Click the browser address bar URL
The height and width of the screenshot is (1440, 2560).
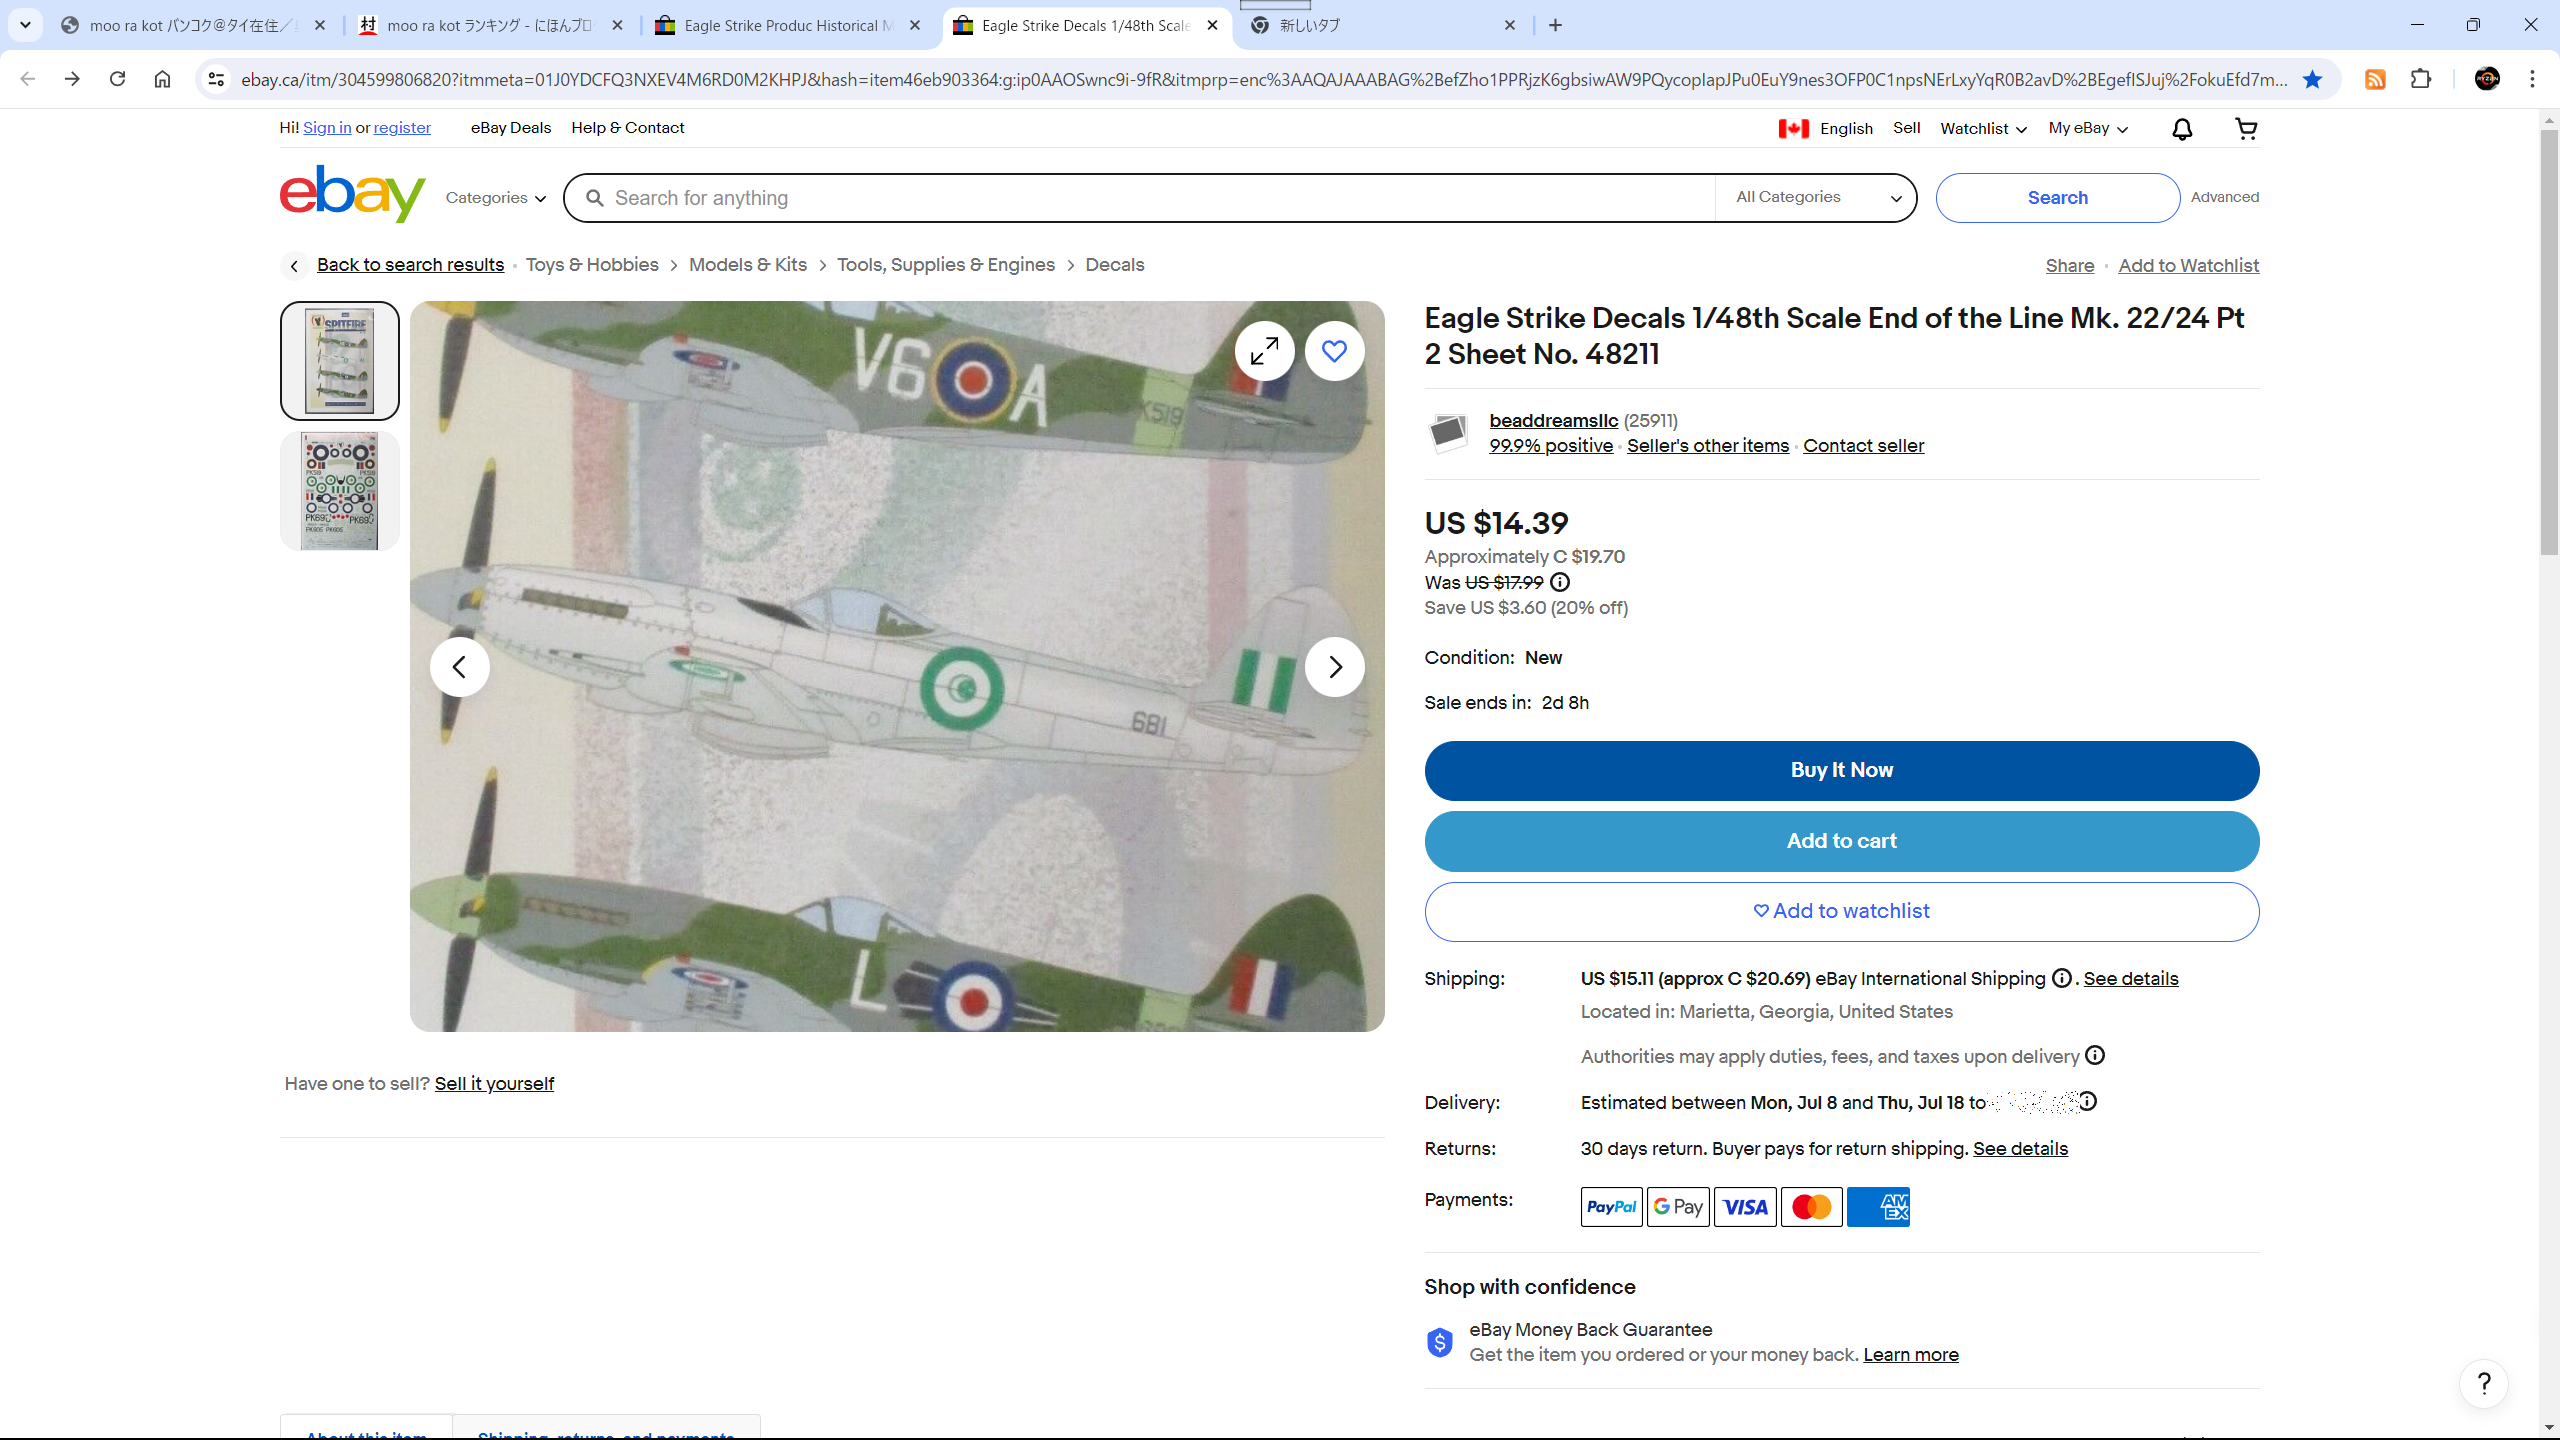point(1264,79)
